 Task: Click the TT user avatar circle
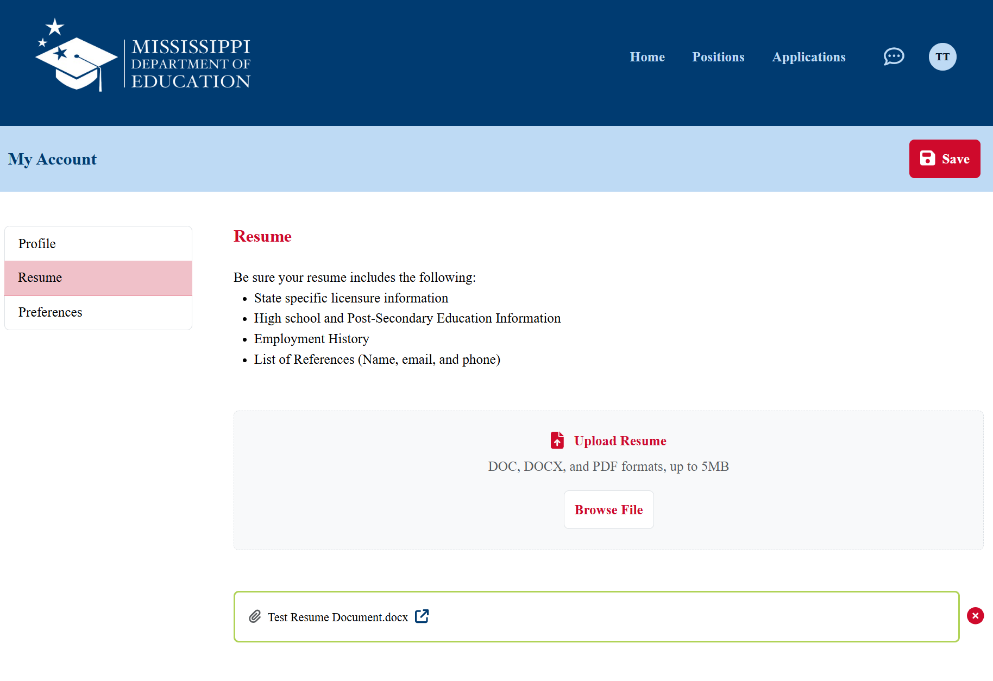coord(942,57)
